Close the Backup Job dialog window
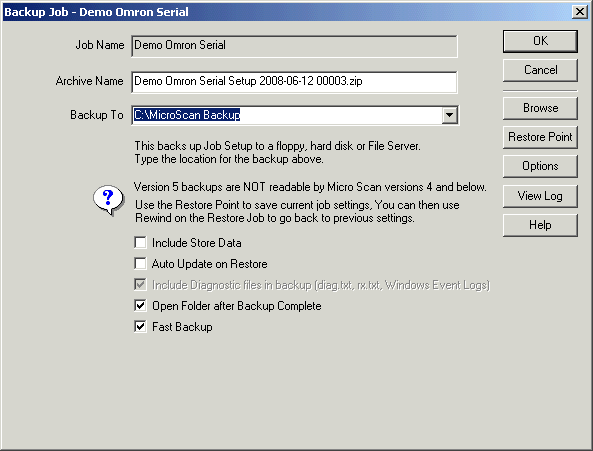Viewport: 593px width, 451px height. (x=580, y=12)
